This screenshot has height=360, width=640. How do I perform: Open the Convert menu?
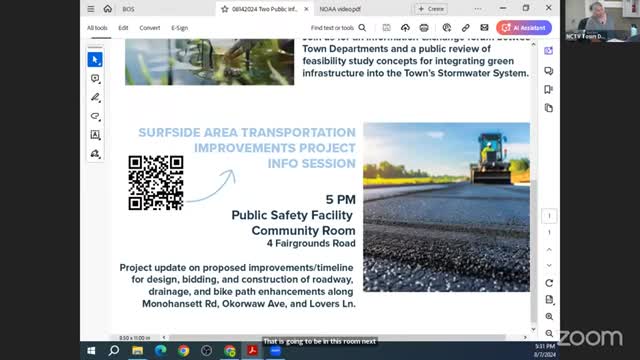[150, 28]
